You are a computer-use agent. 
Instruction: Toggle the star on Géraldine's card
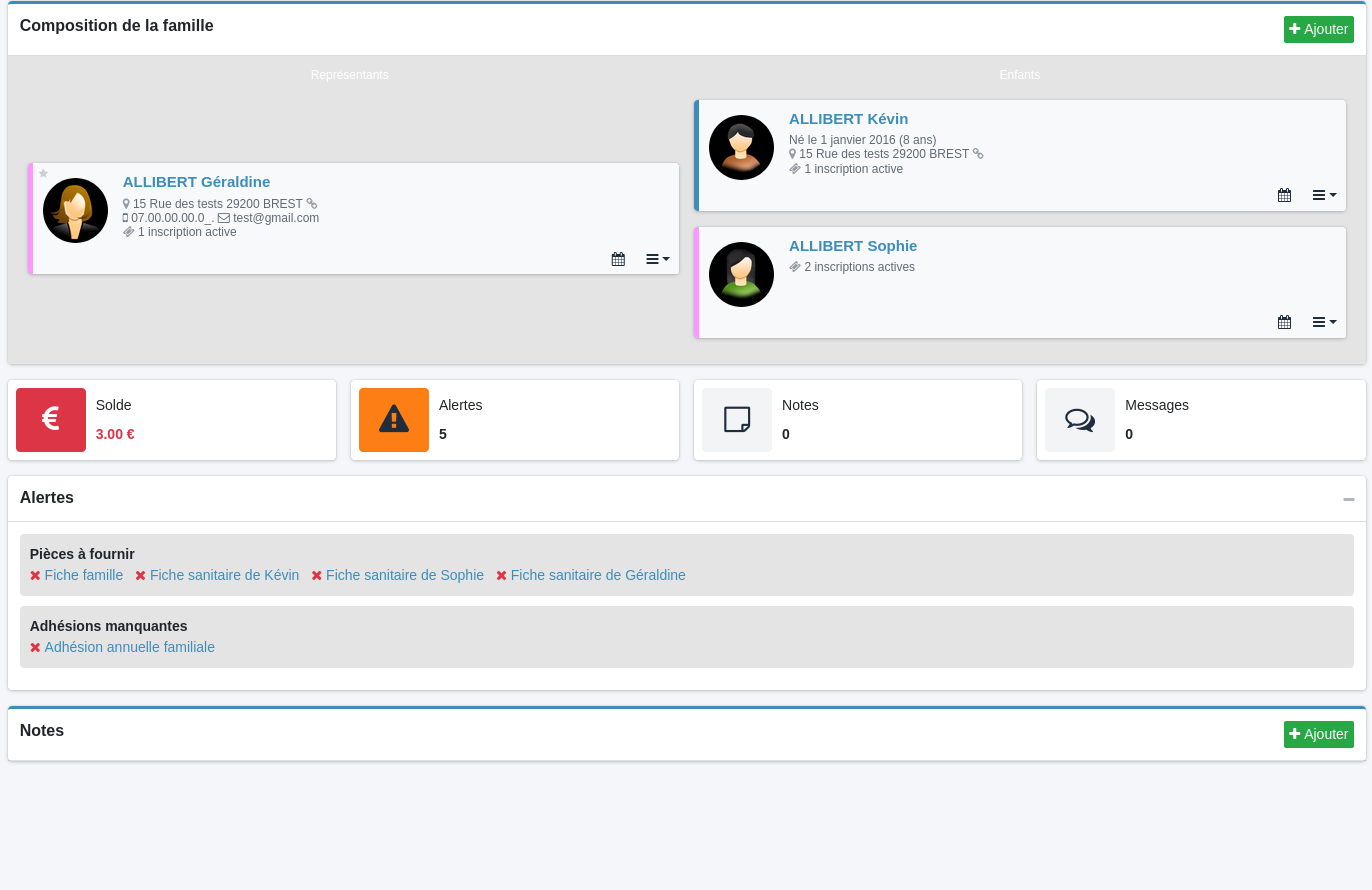pos(43,173)
